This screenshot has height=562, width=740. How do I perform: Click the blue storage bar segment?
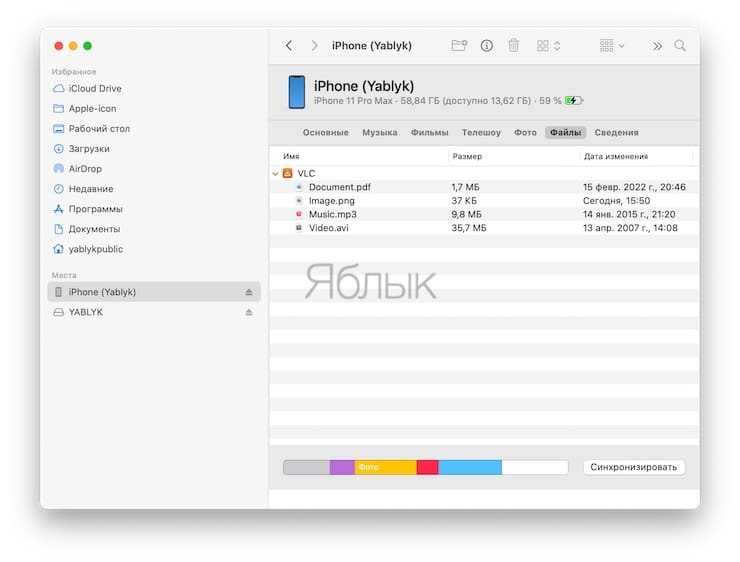pyautogui.click(x=470, y=468)
